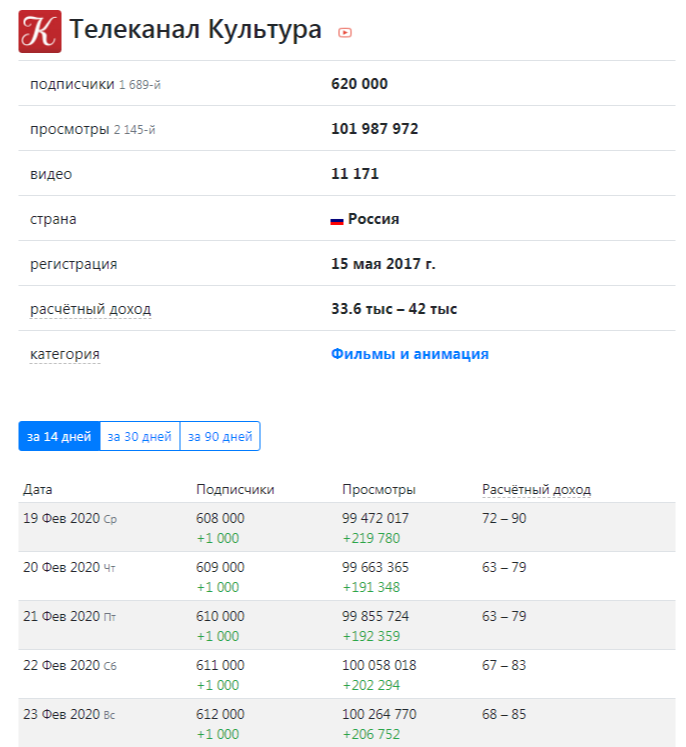This screenshot has width=686, height=747.
Task: Click the views value '100 264 770'
Action: 379,714
